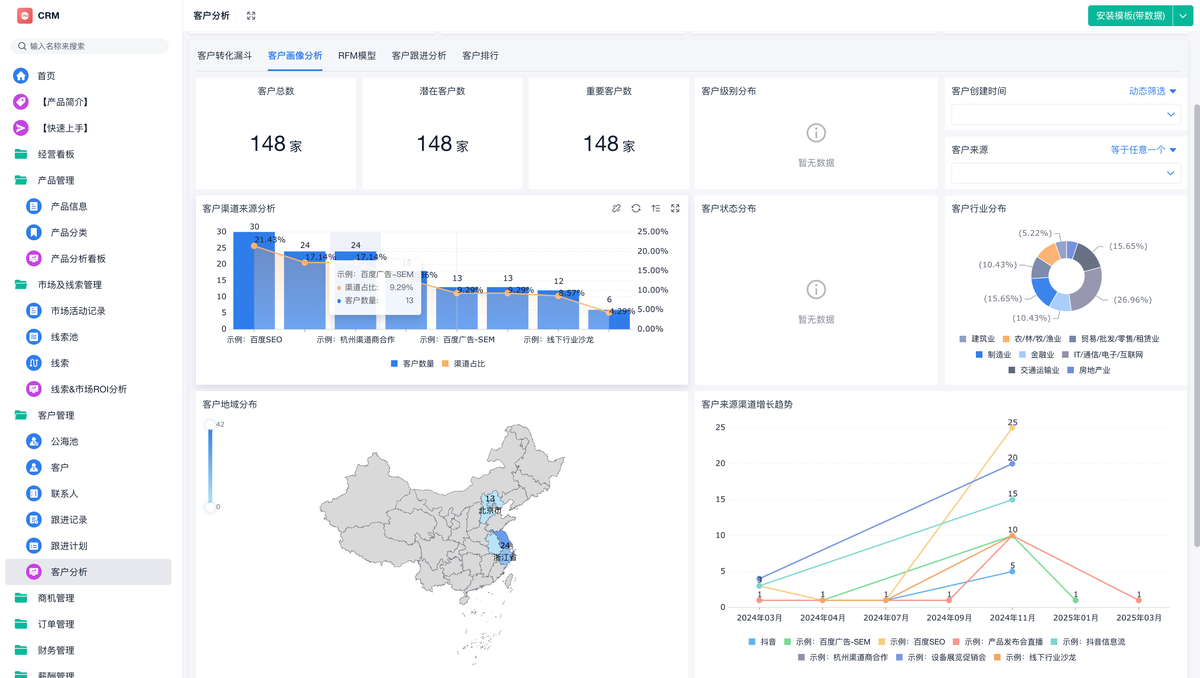
Task: Click the sort icon on 客户渠道来源分析 chart
Action: coord(656,208)
